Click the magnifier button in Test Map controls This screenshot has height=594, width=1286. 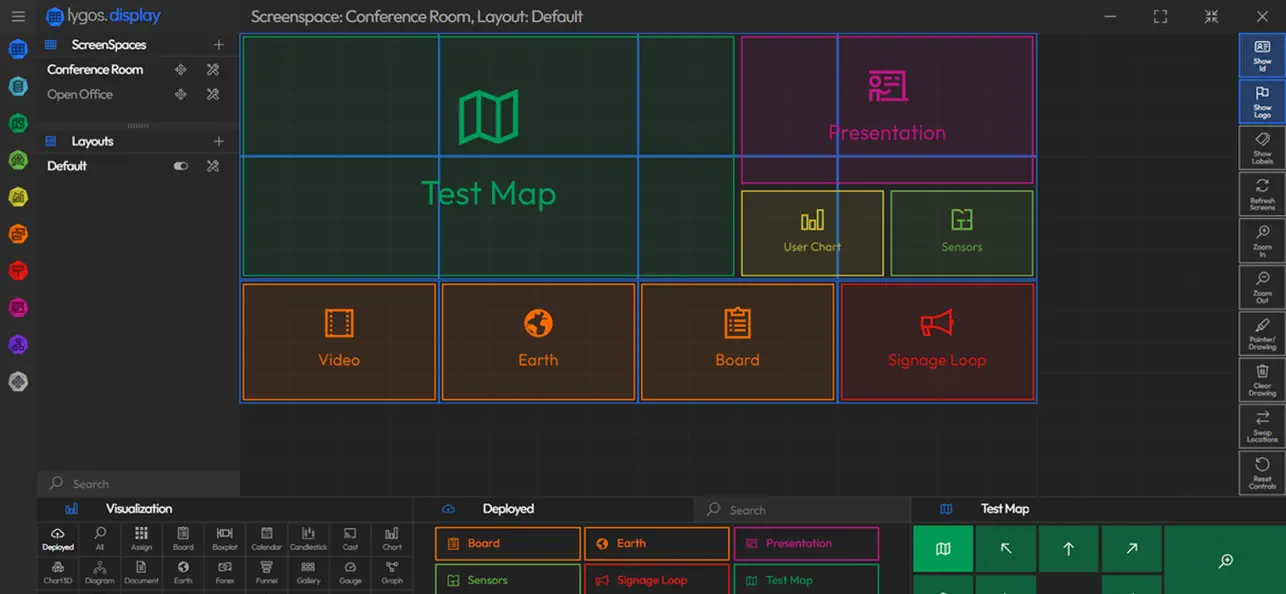click(1225, 560)
